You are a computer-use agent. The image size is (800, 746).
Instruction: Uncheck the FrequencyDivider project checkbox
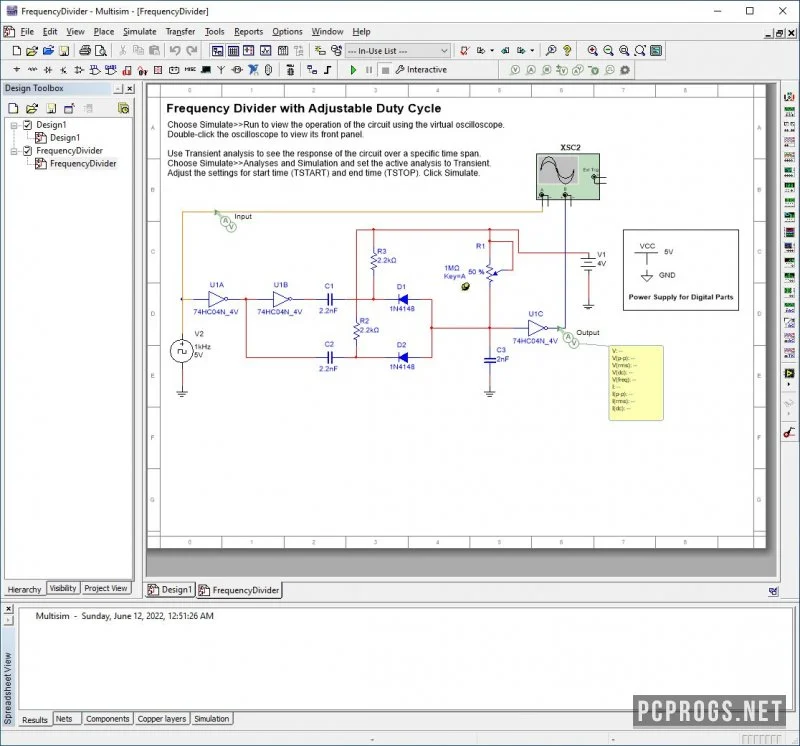(x=28, y=151)
